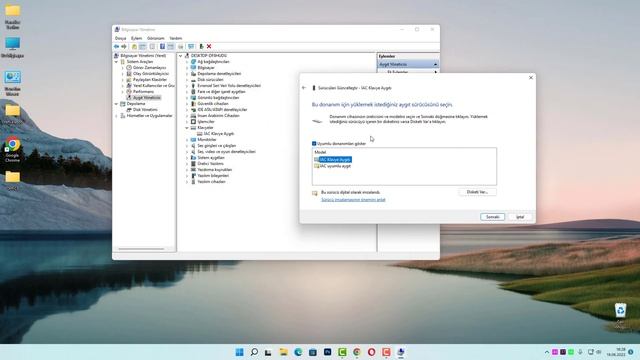This screenshot has width=640, height=360.
Task: Click the green update driver toolbar icon
Action: pyautogui.click(x=201, y=47)
